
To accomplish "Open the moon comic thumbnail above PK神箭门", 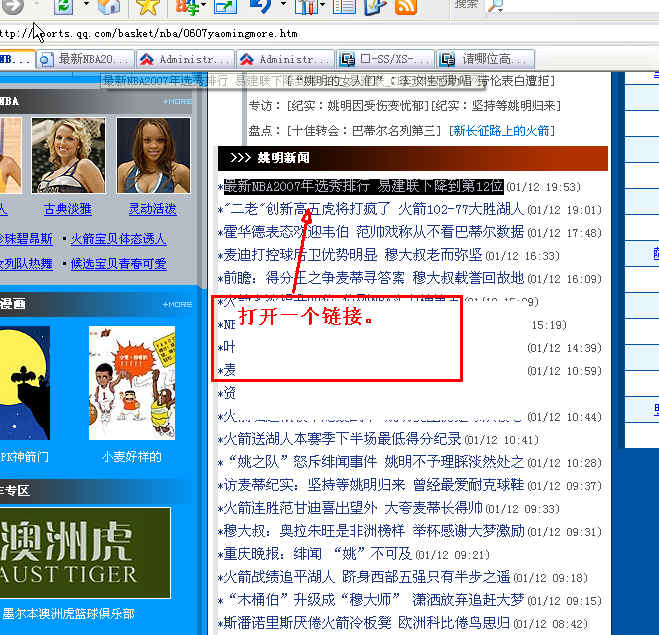I will pos(25,383).
